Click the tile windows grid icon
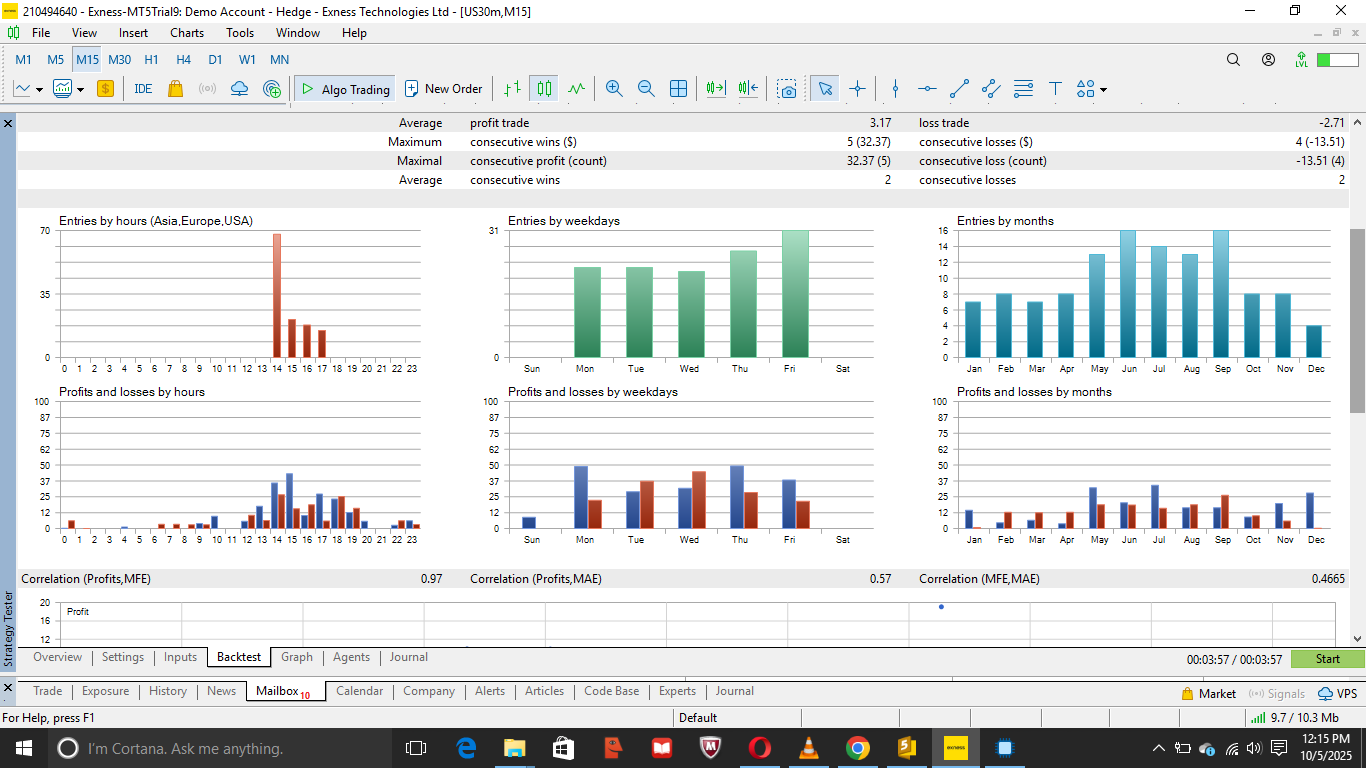 678,89
